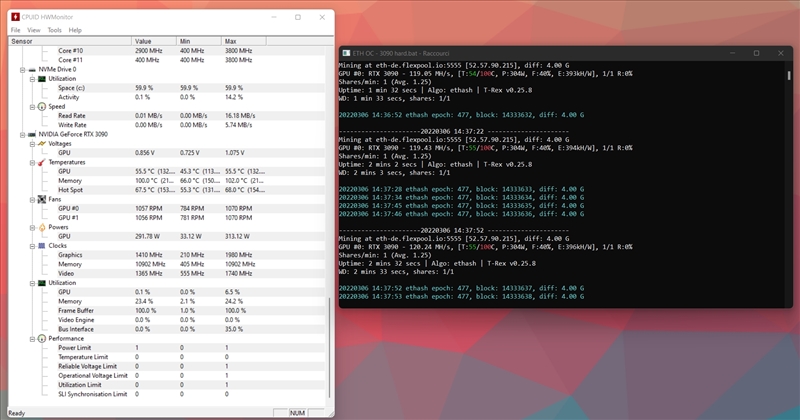Collapse the NVMe Speed group
800x420 pixels.
[32, 107]
